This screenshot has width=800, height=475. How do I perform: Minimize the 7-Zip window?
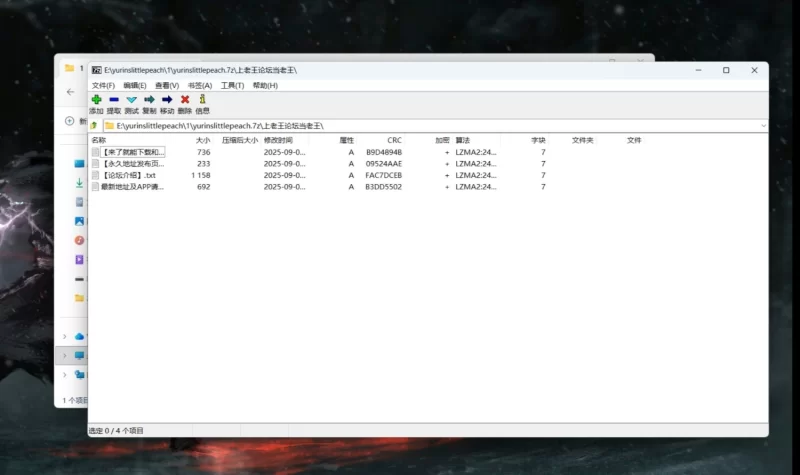tap(698, 70)
